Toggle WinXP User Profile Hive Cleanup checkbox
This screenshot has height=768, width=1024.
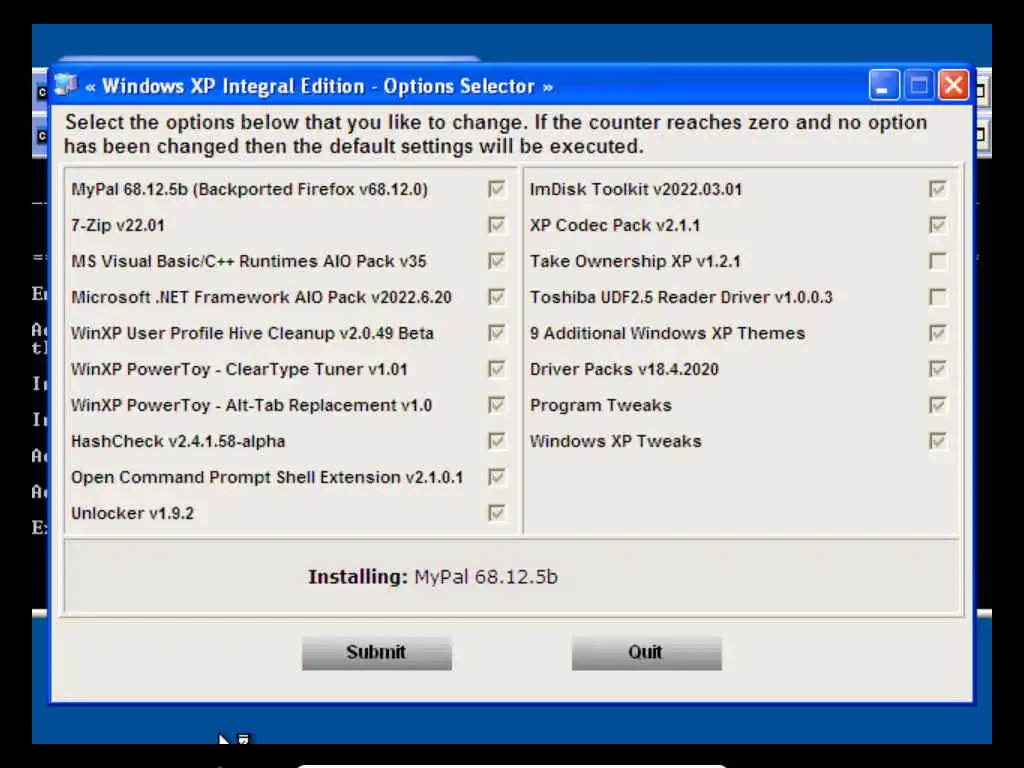click(496, 333)
